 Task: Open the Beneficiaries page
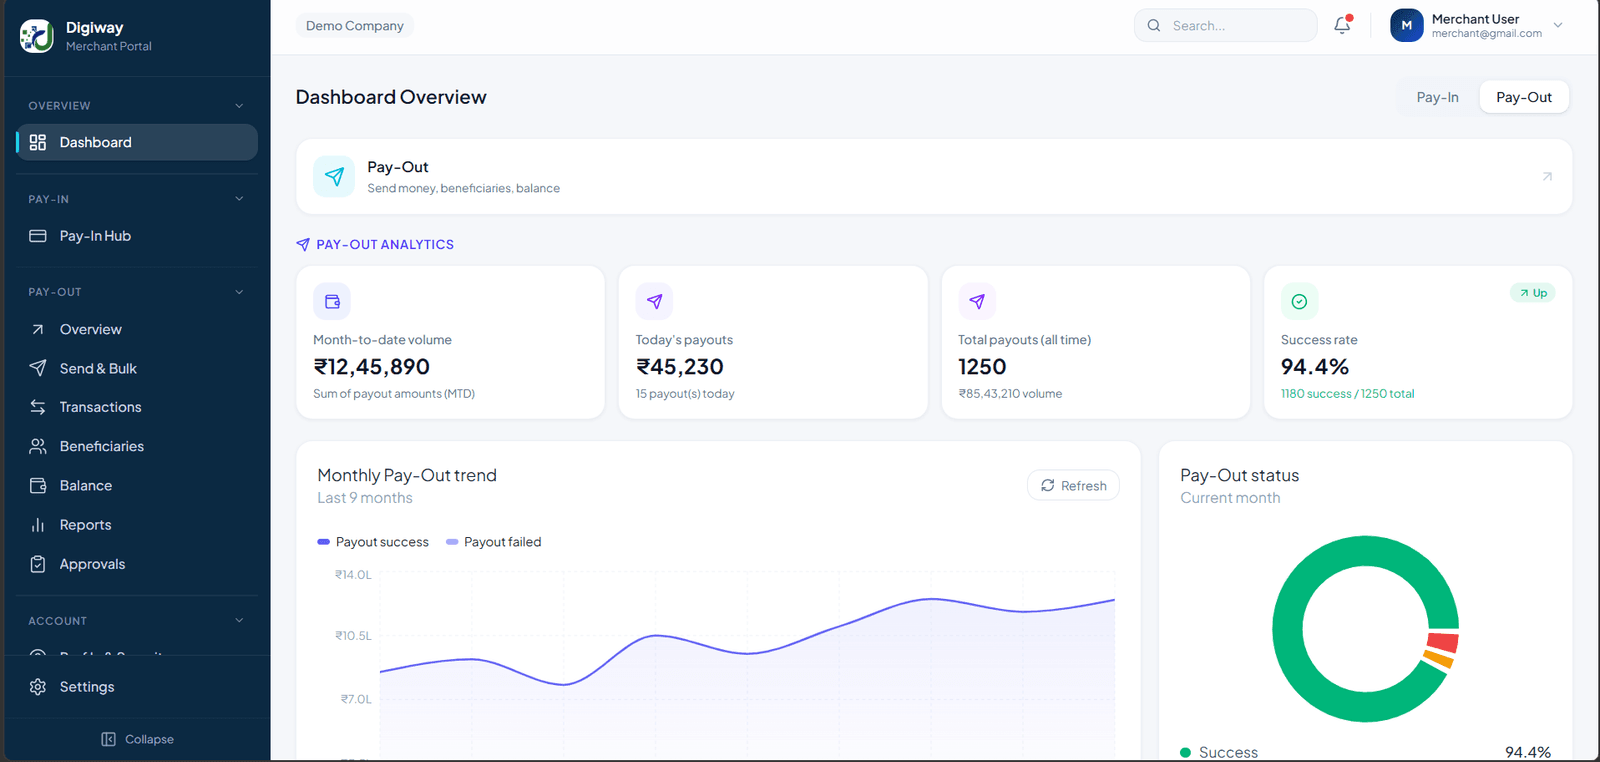137,446
